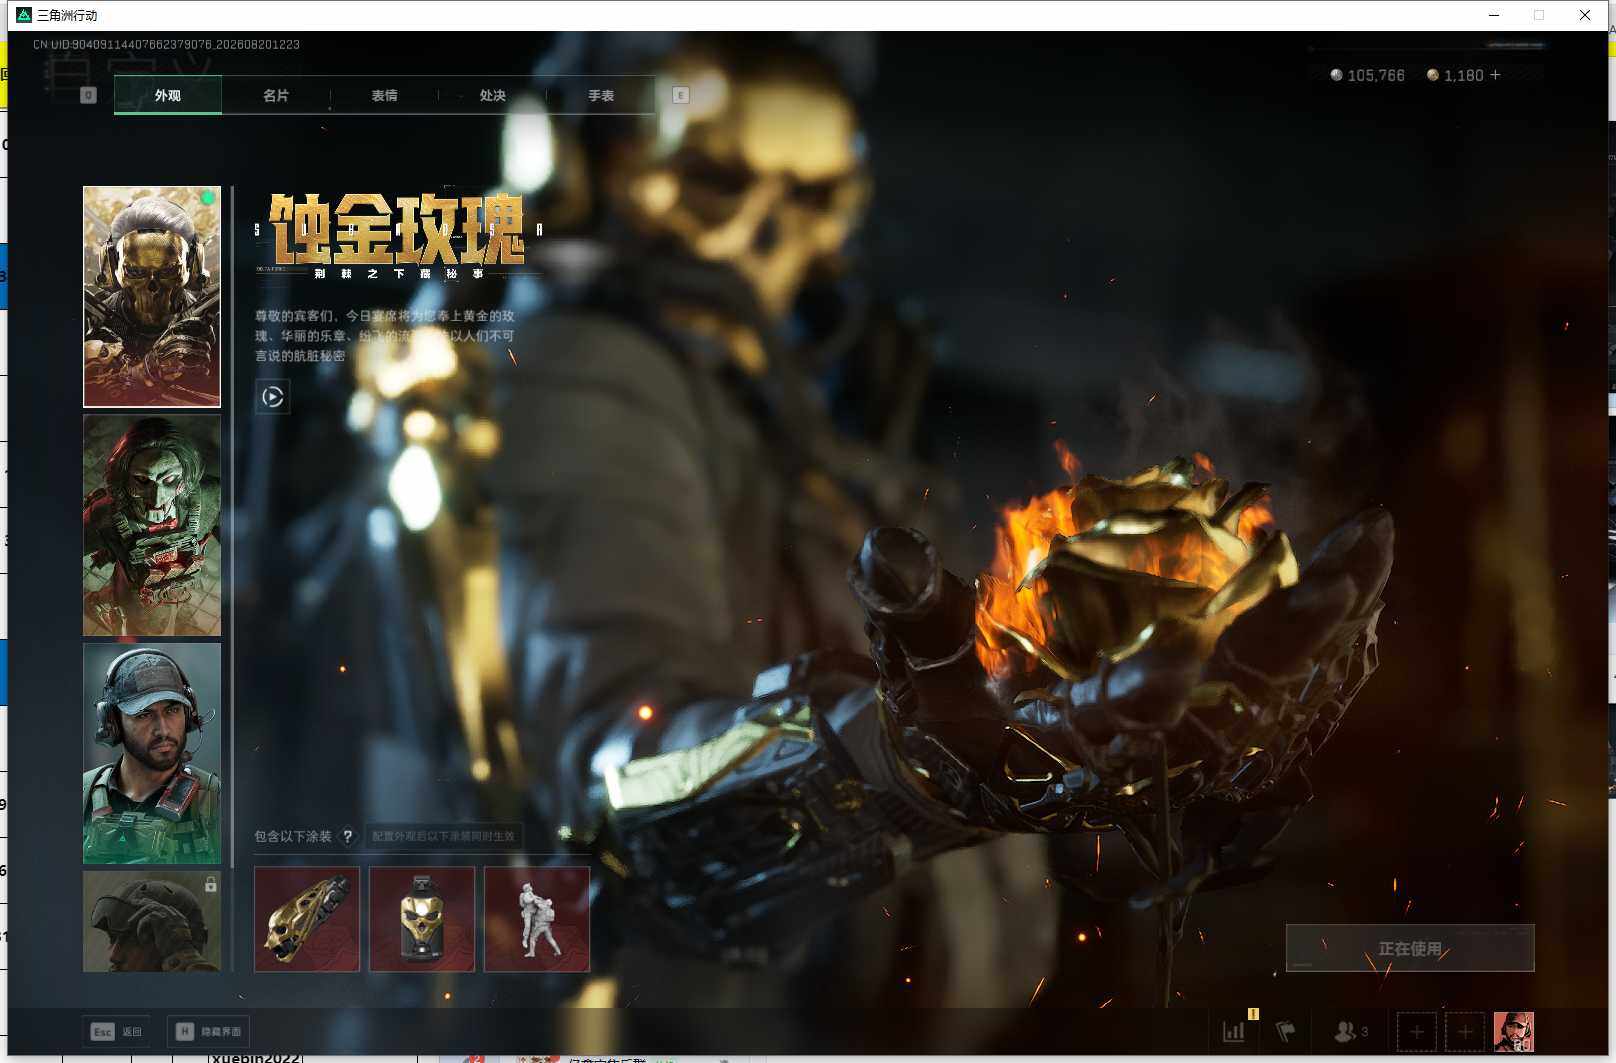Screen dimensions: 1616x1063
Task: Click the 蚀金玫瑰 skin title
Action: click(x=397, y=229)
